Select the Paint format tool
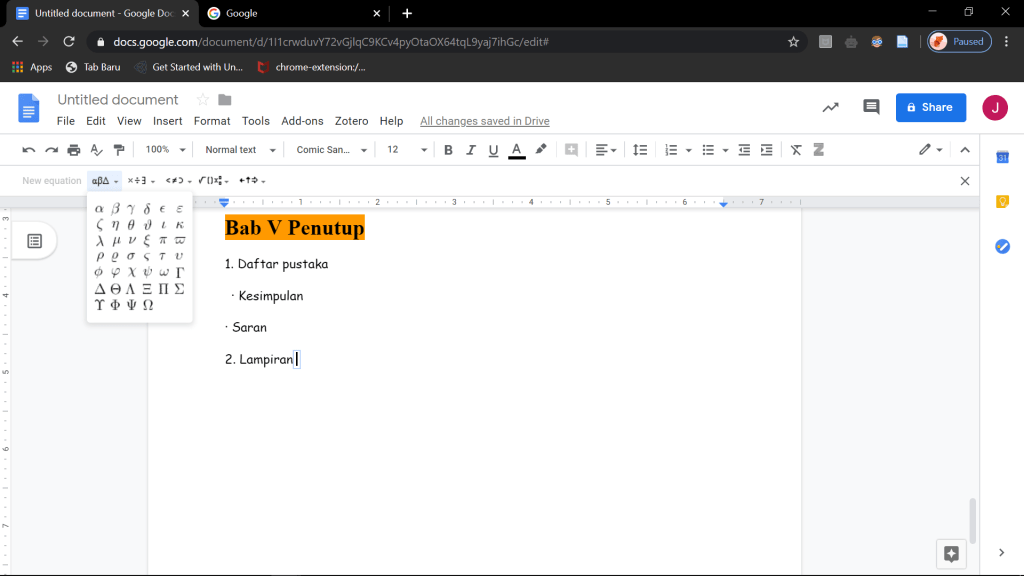 [120, 150]
